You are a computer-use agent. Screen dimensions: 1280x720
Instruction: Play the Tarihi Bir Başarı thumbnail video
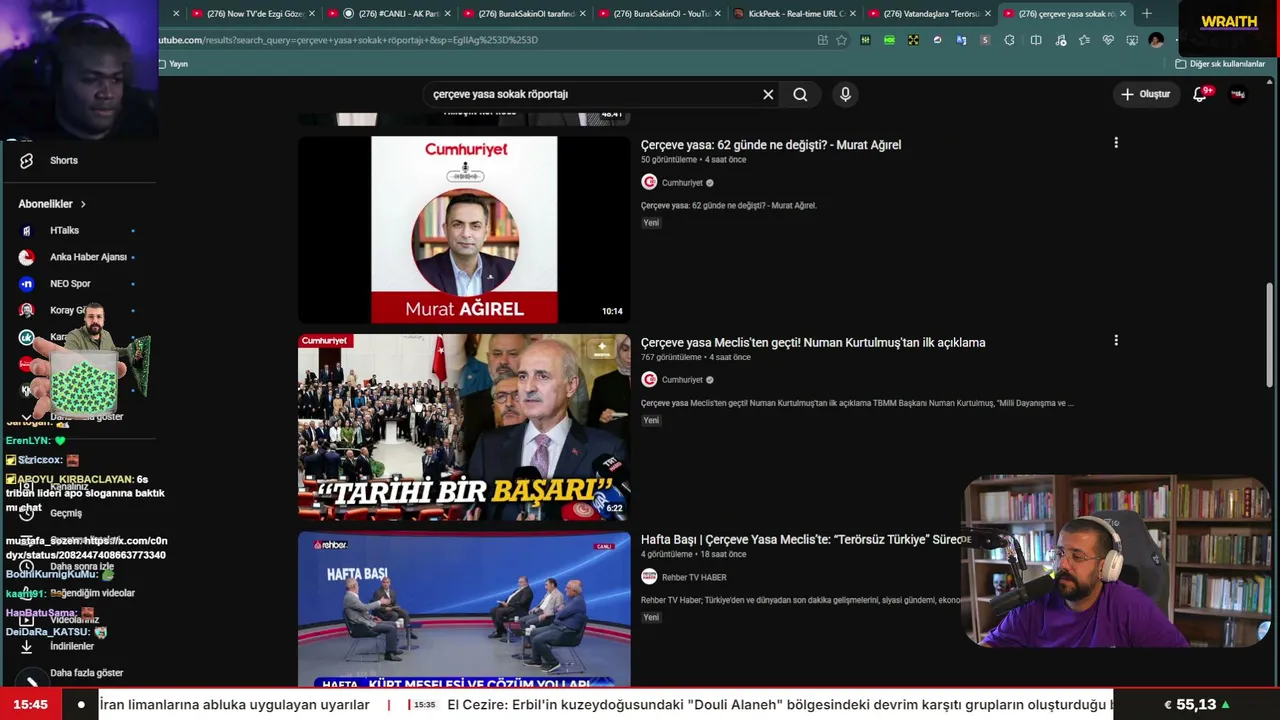464,427
